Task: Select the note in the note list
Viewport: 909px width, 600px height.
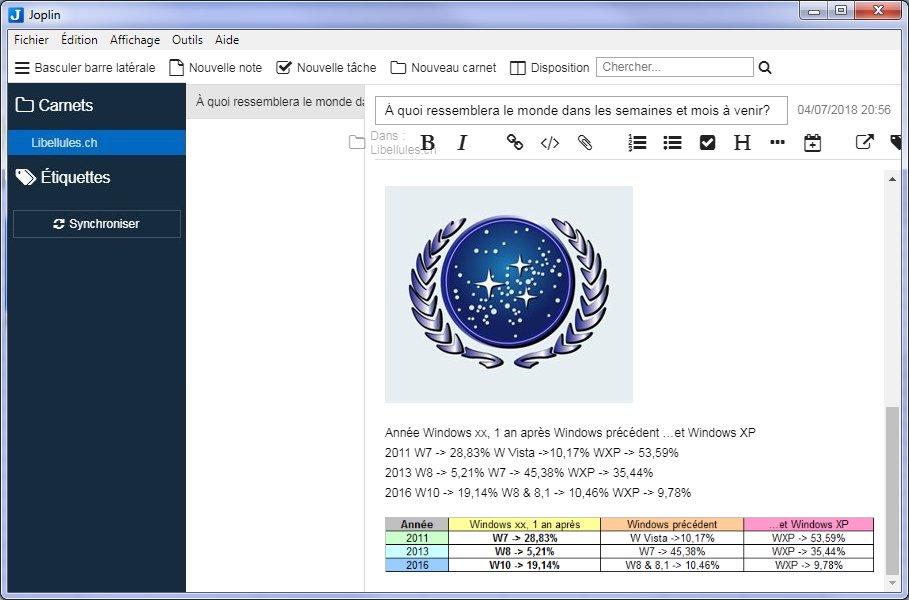Action: 275,102
